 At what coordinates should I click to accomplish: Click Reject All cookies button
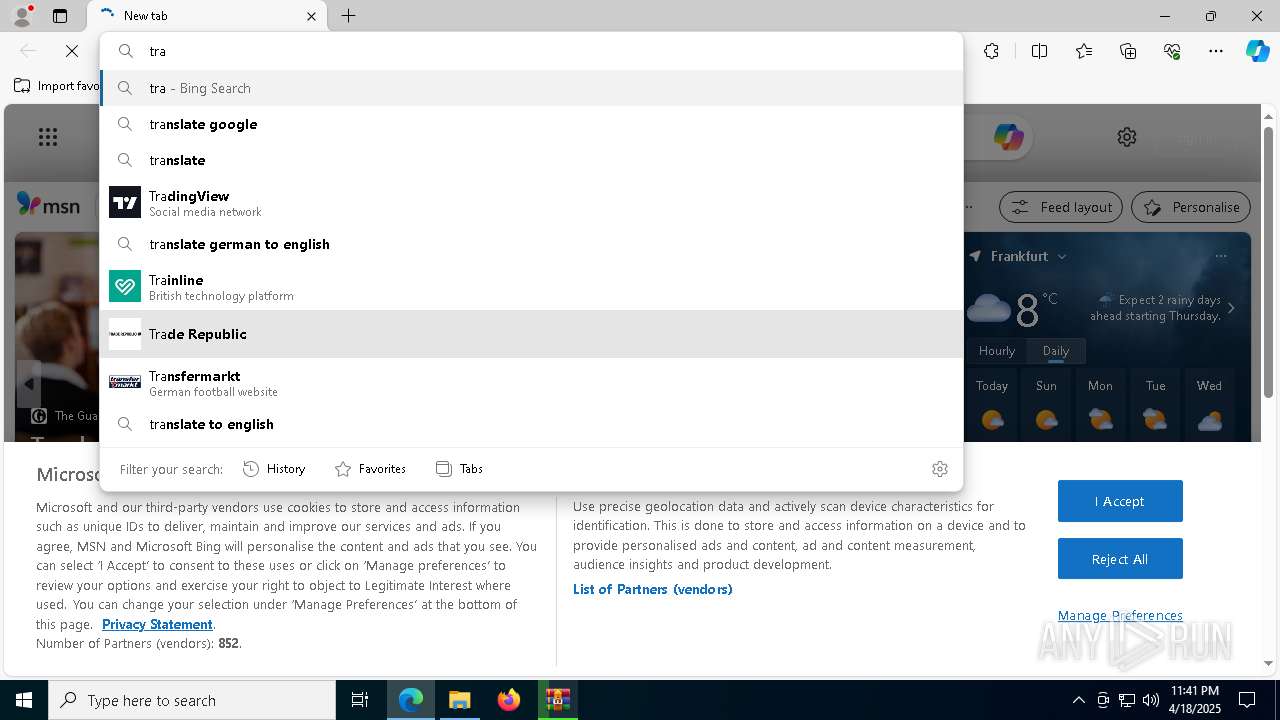click(1120, 559)
